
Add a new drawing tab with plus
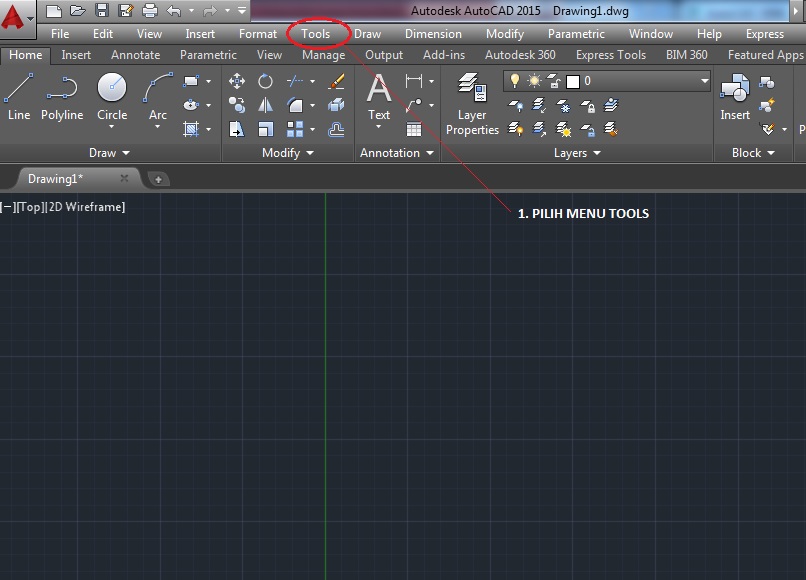(x=158, y=179)
